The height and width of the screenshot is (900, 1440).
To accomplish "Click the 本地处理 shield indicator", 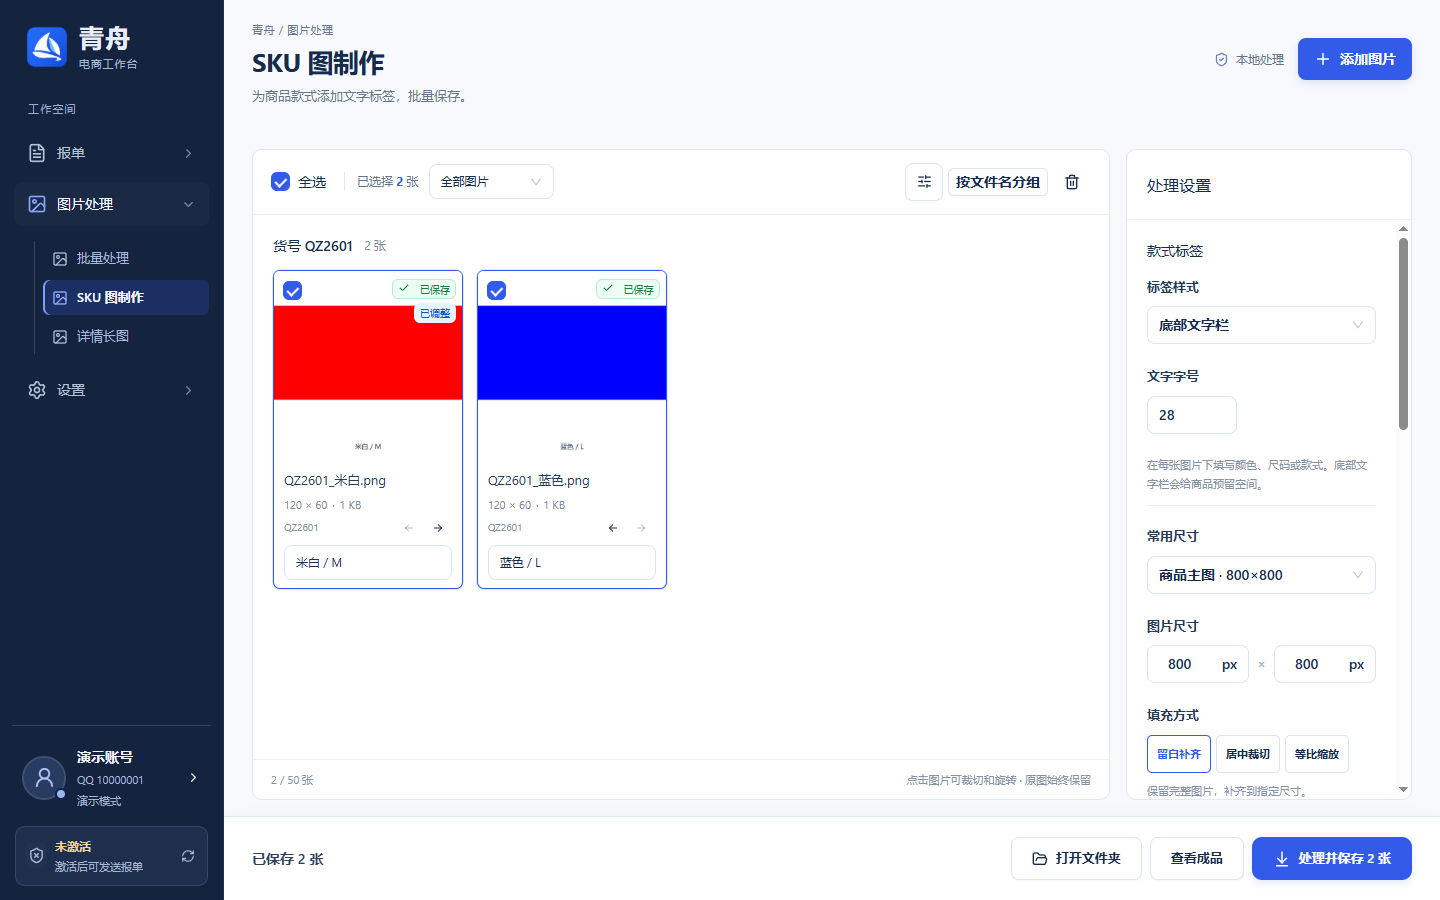I will pyautogui.click(x=1249, y=60).
